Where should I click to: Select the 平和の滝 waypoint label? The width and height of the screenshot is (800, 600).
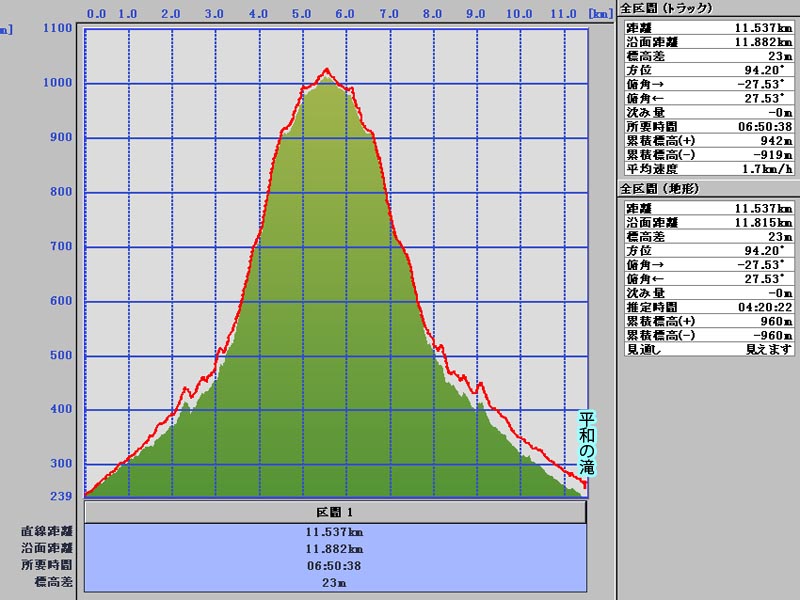point(587,444)
